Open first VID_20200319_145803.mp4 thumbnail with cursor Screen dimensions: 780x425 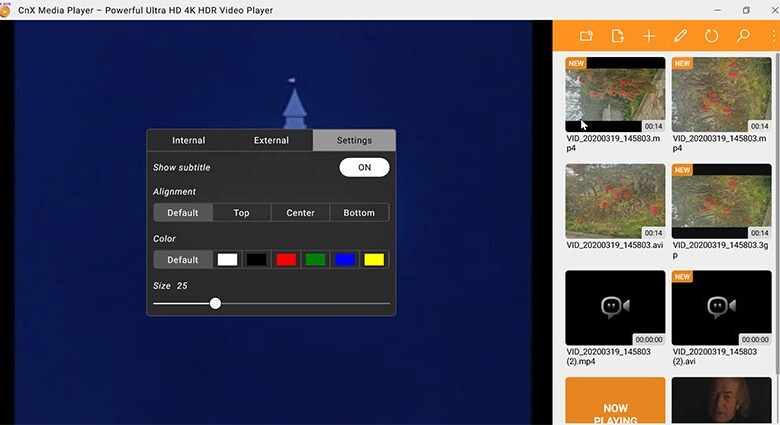click(x=615, y=95)
